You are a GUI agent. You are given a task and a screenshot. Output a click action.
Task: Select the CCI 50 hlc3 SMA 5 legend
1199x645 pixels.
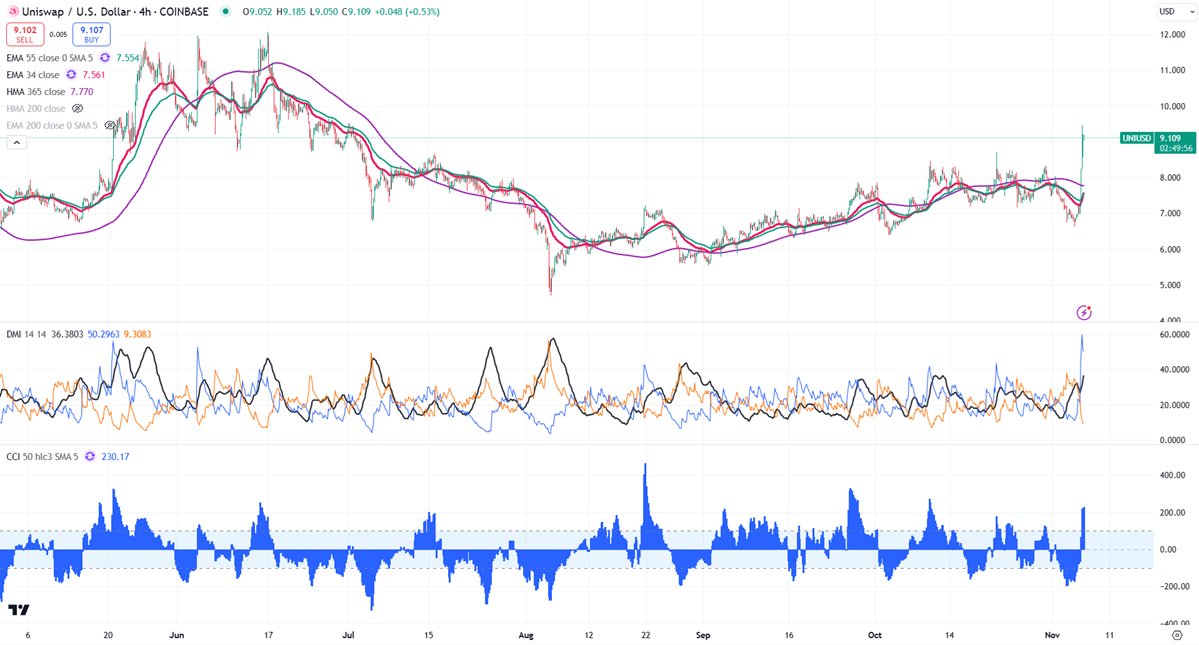tap(42, 457)
